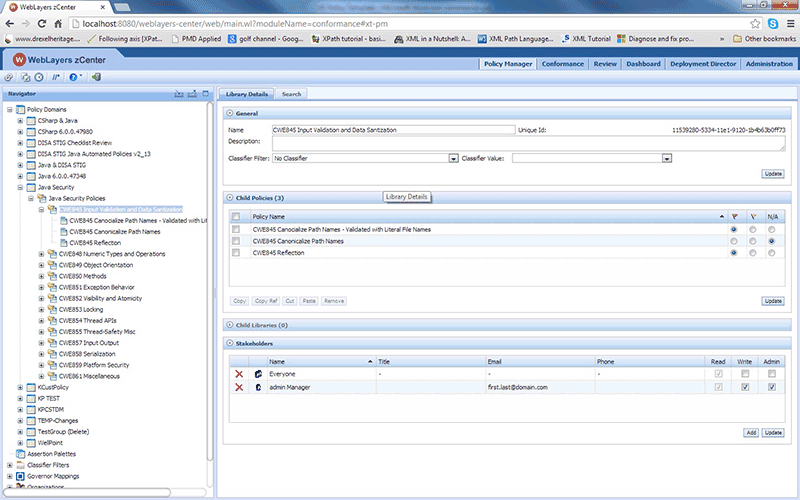Collapse the Java Security tree node
This screenshot has height=500, width=800.
[20, 187]
